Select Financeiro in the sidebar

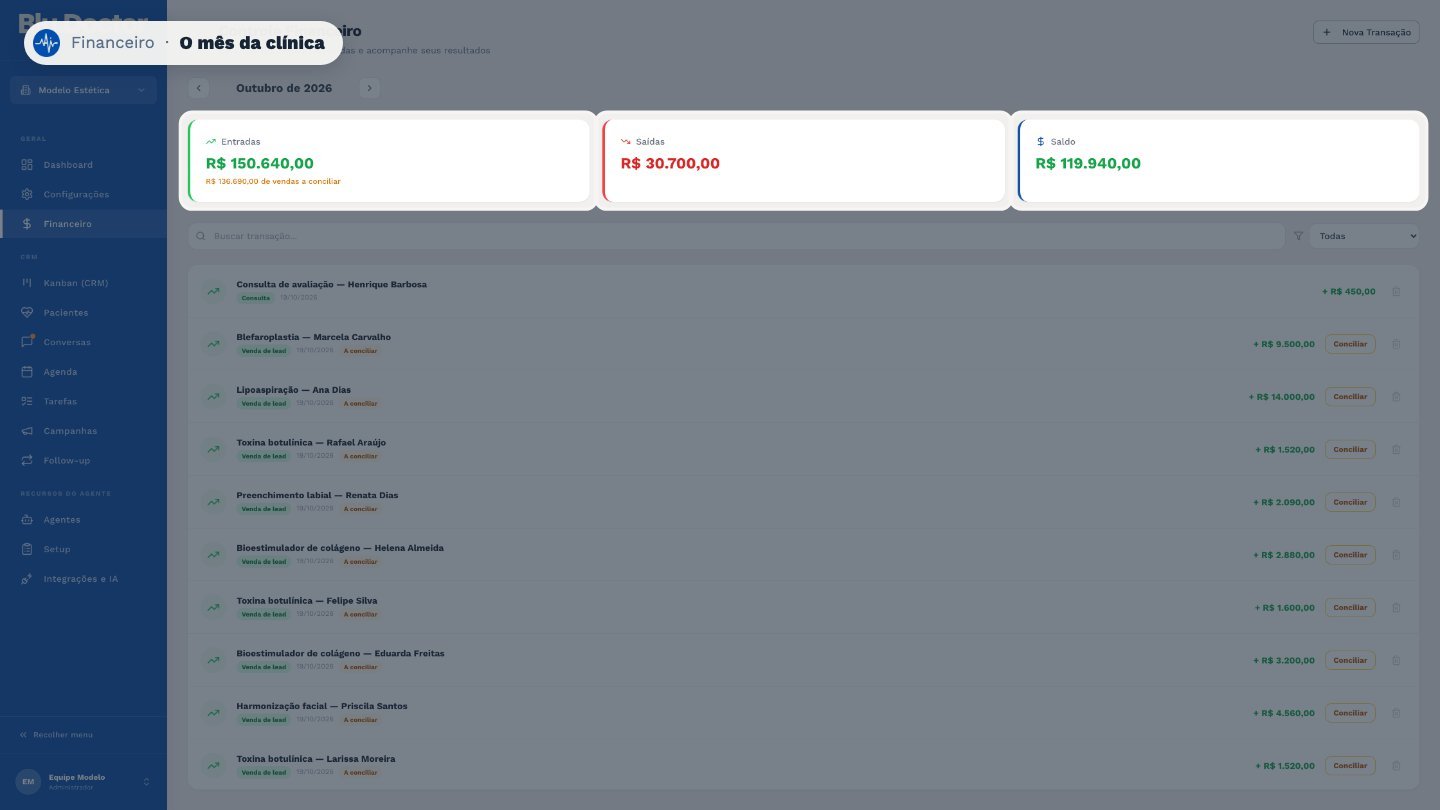point(83,224)
